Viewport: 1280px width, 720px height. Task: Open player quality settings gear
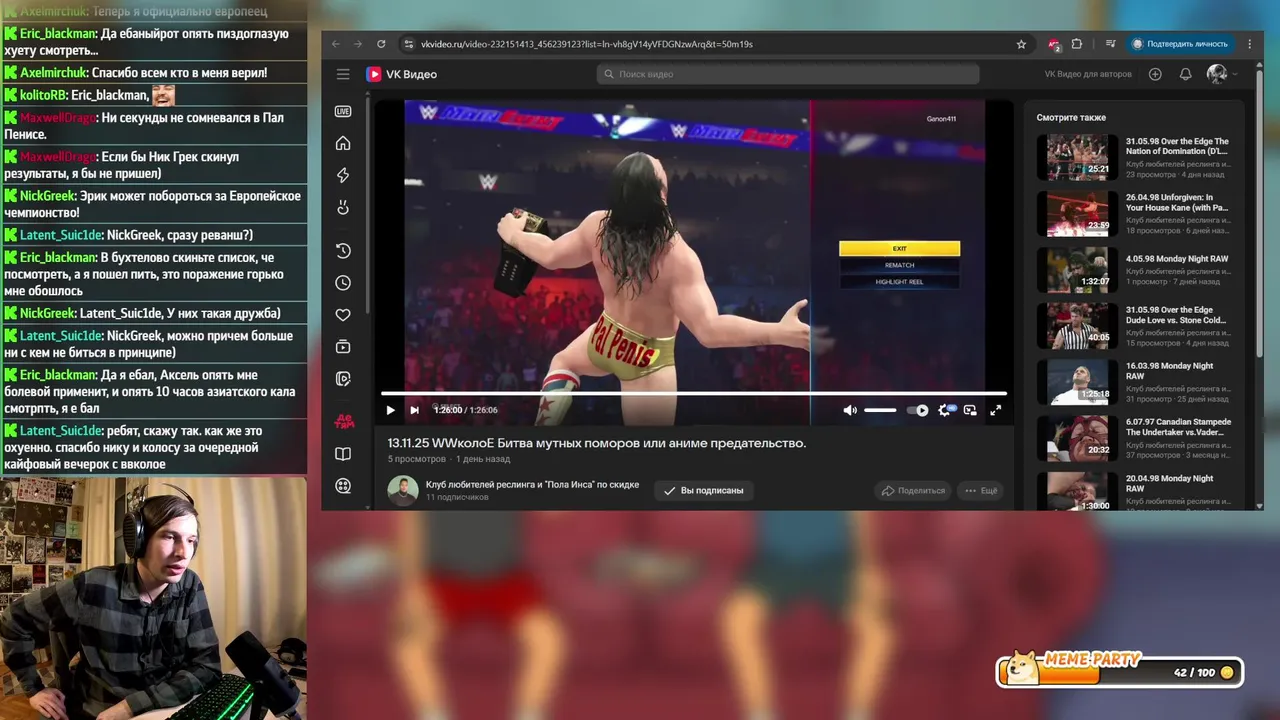pyautogui.click(x=944, y=410)
